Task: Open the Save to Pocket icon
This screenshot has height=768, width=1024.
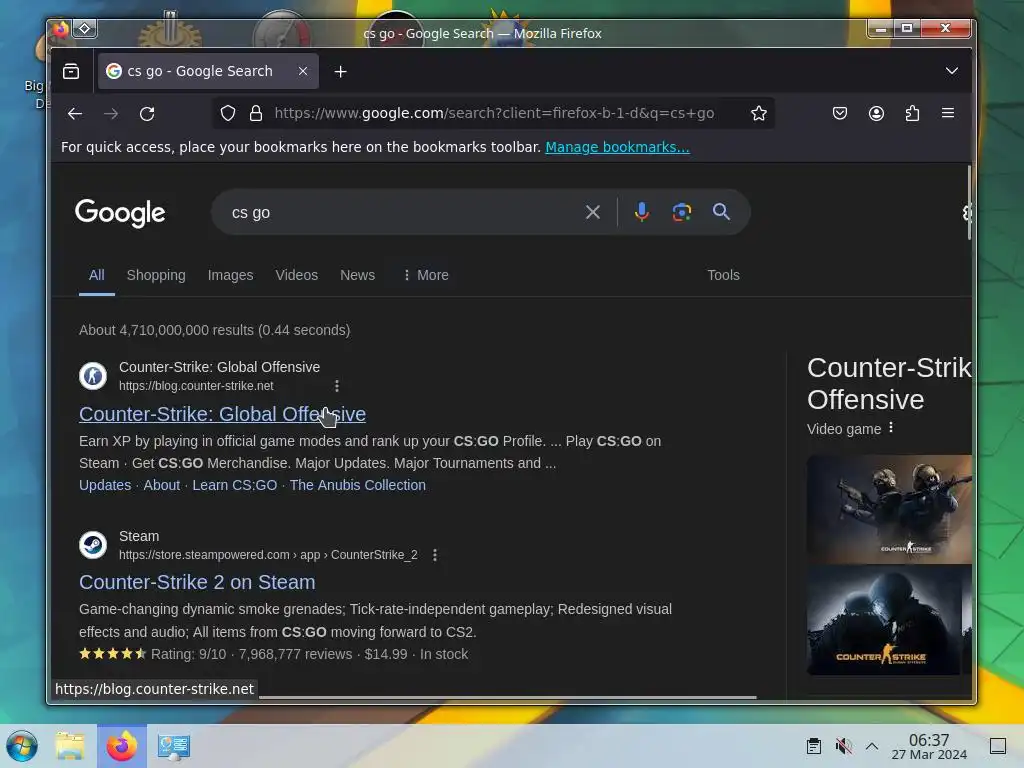Action: tap(840, 113)
